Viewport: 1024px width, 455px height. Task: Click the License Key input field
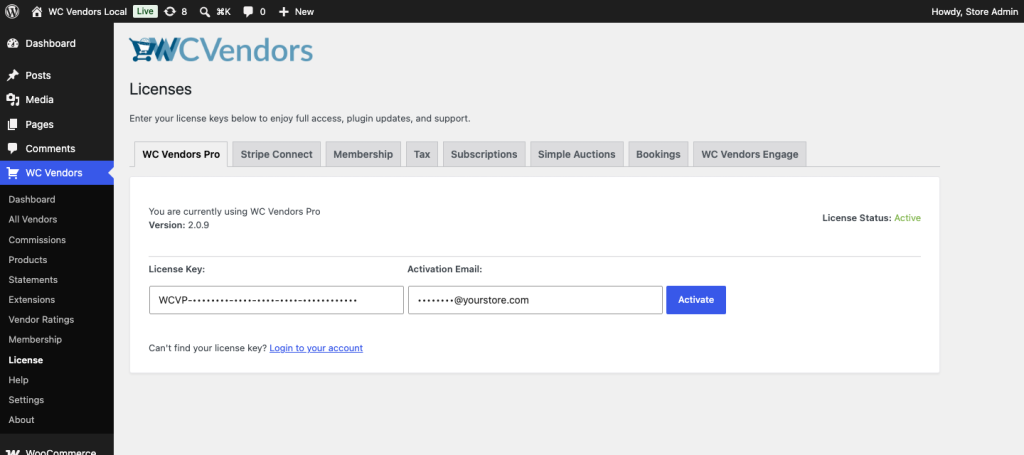pos(276,300)
